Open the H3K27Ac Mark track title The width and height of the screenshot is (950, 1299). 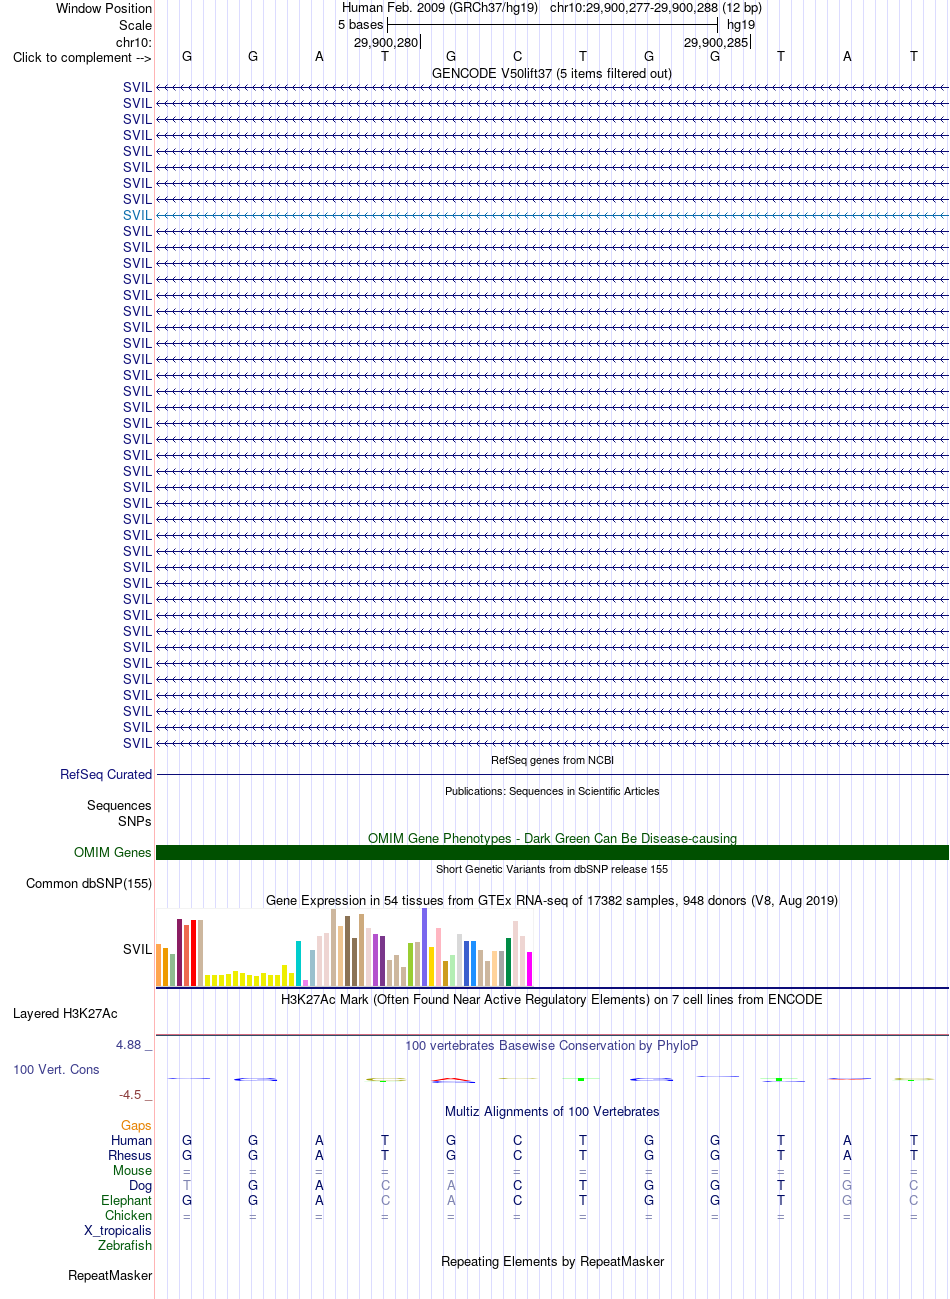pos(552,999)
